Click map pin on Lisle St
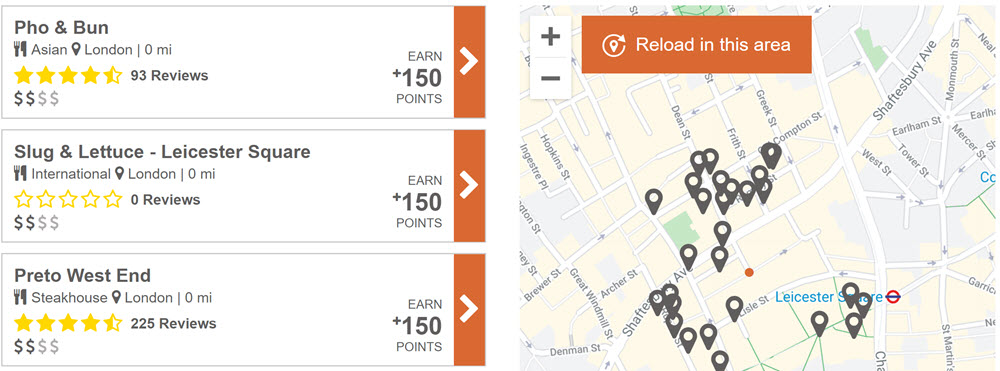Viewport: 1000px width, 371px height. coord(735,309)
